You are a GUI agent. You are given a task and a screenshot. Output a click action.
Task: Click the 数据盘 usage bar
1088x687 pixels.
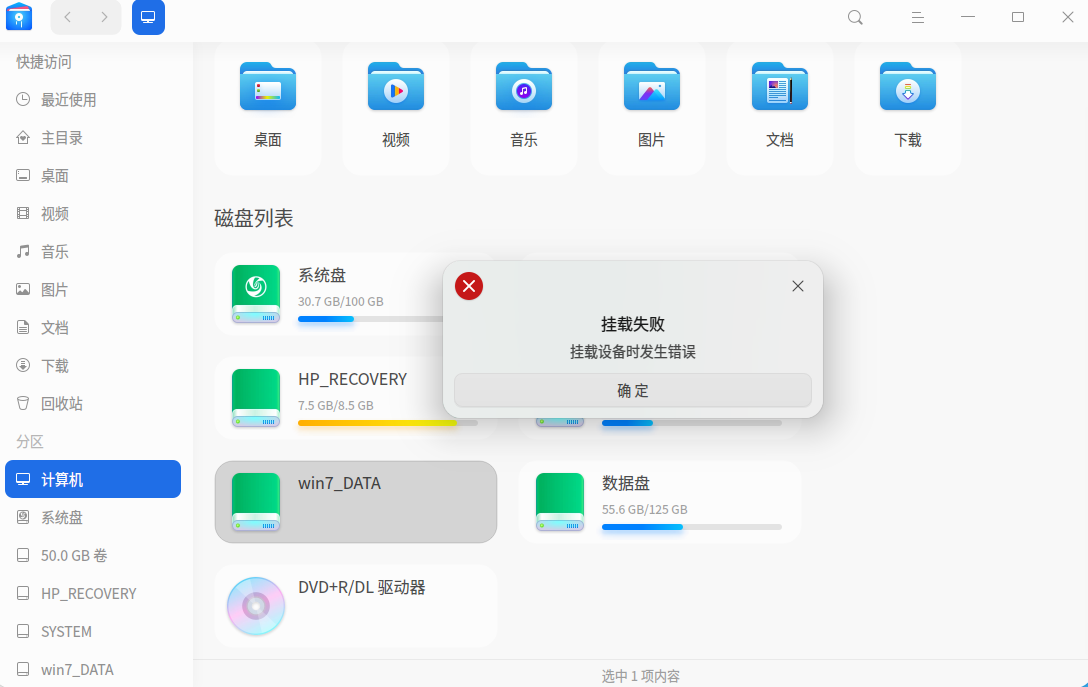[692, 527]
